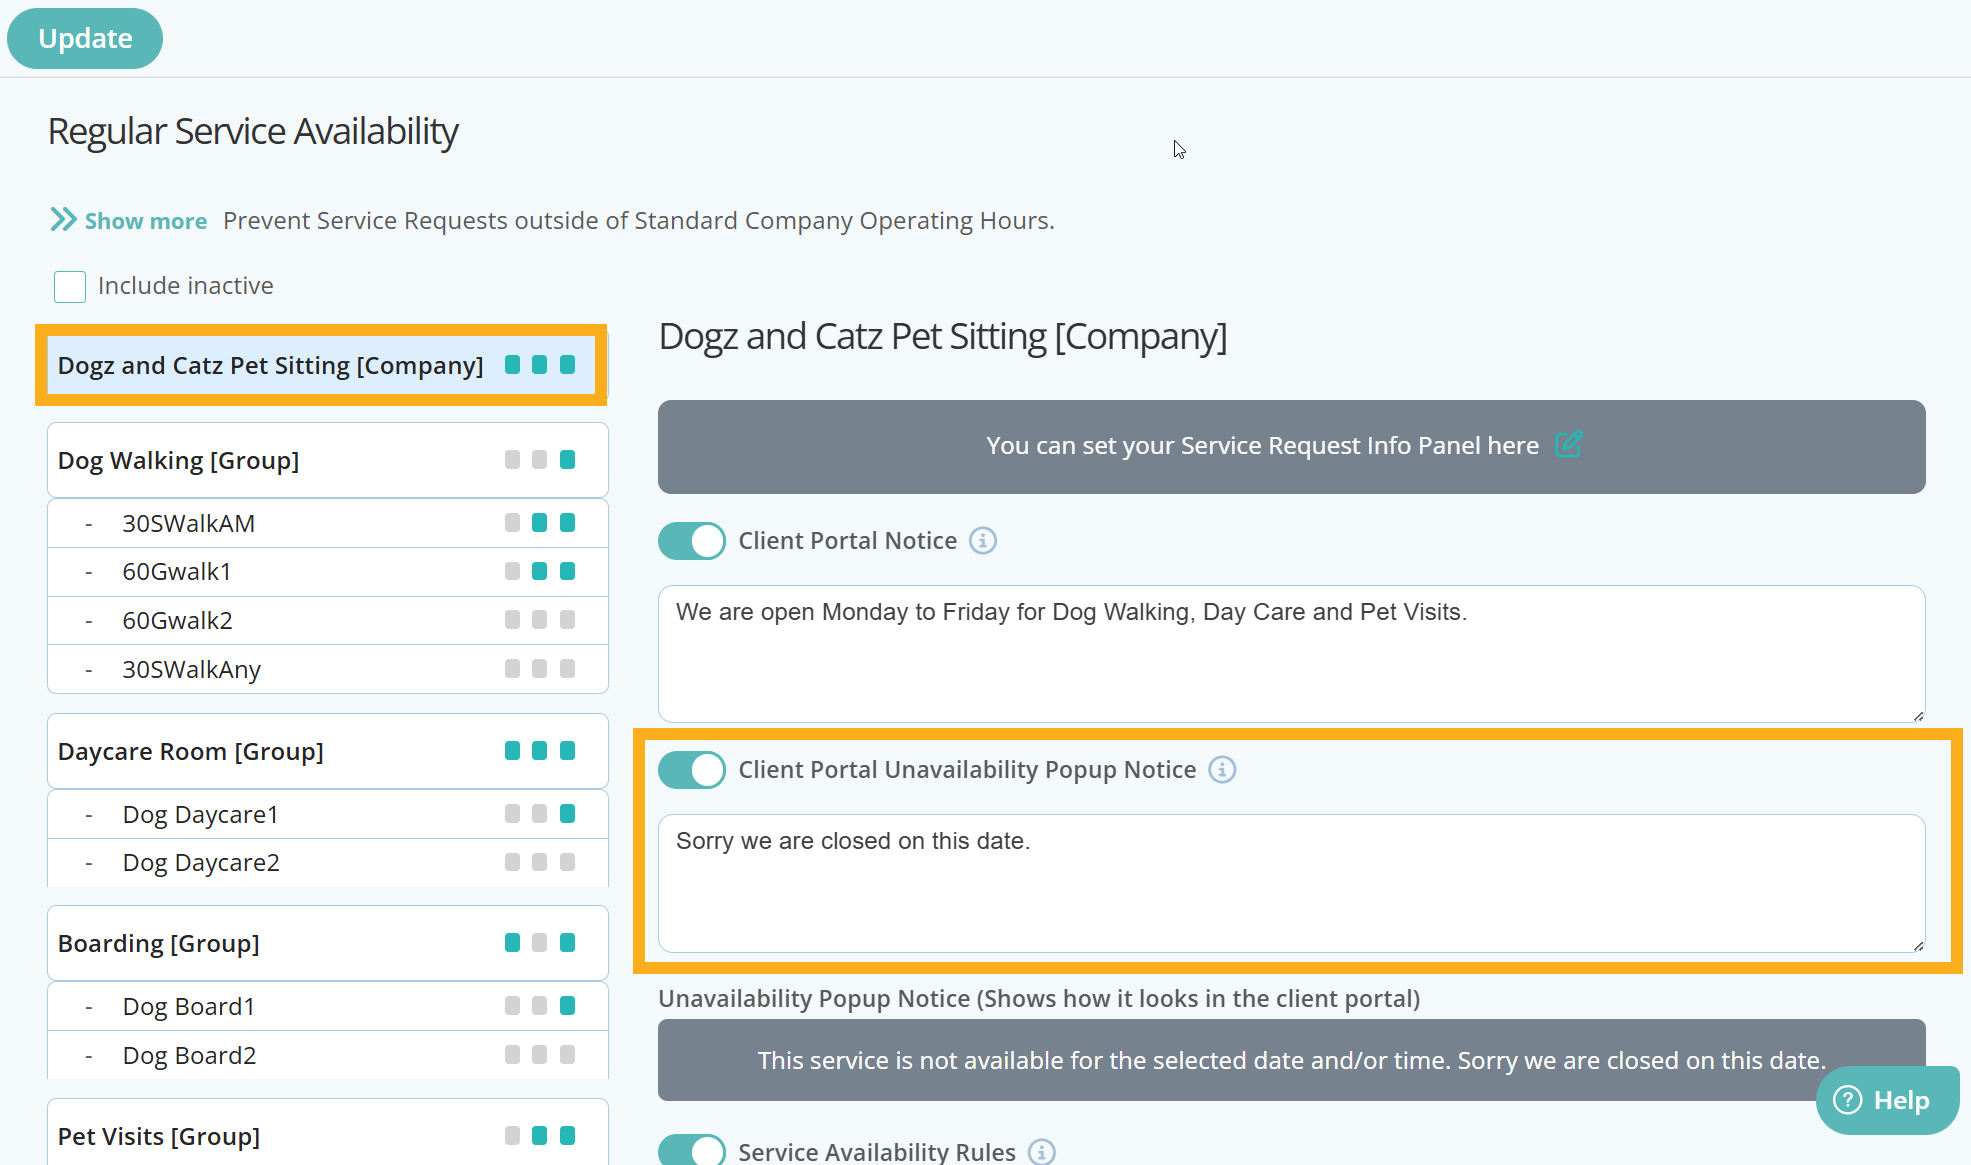Click the double chevron Show more icon
Screen dimensions: 1971x1165
coord(63,220)
